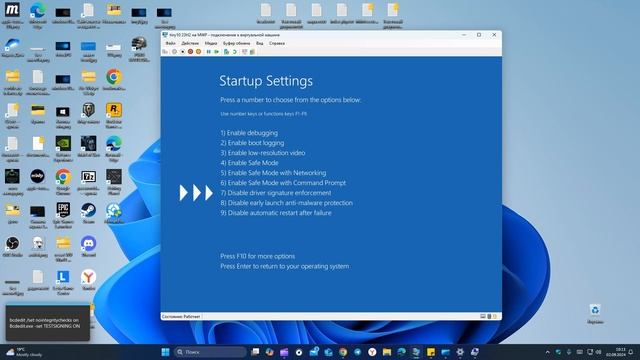
Task: Click the Startup Settings heading
Action: coord(266,81)
